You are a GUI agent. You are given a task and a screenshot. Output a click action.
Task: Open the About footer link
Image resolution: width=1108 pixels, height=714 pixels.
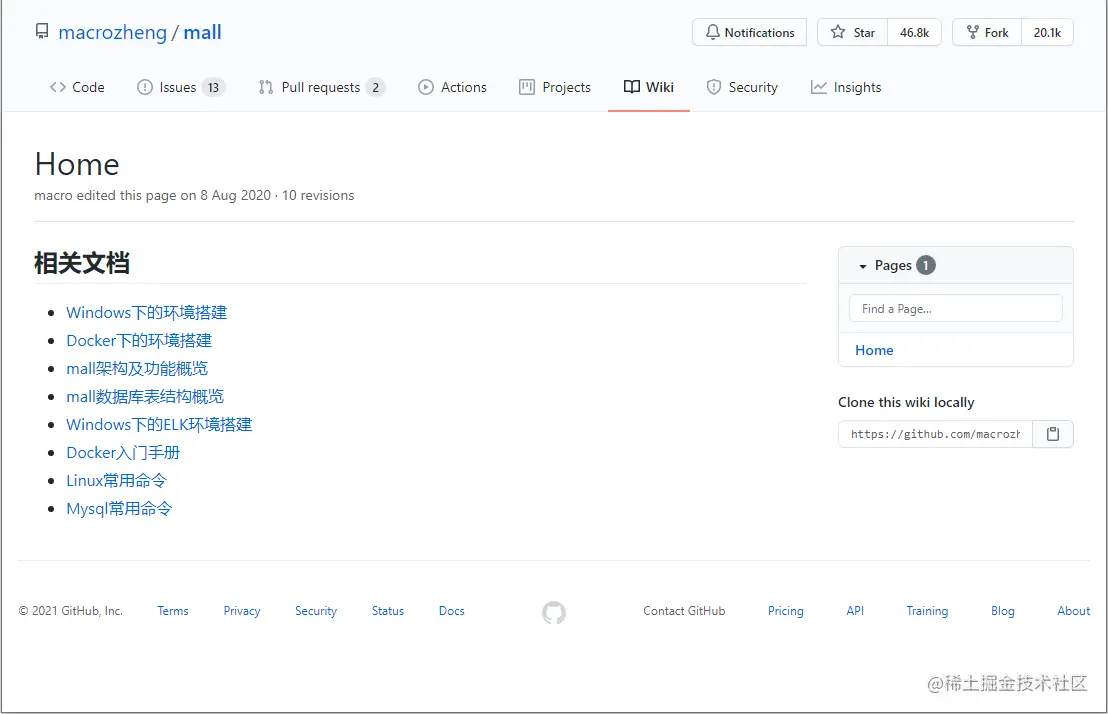click(x=1073, y=611)
